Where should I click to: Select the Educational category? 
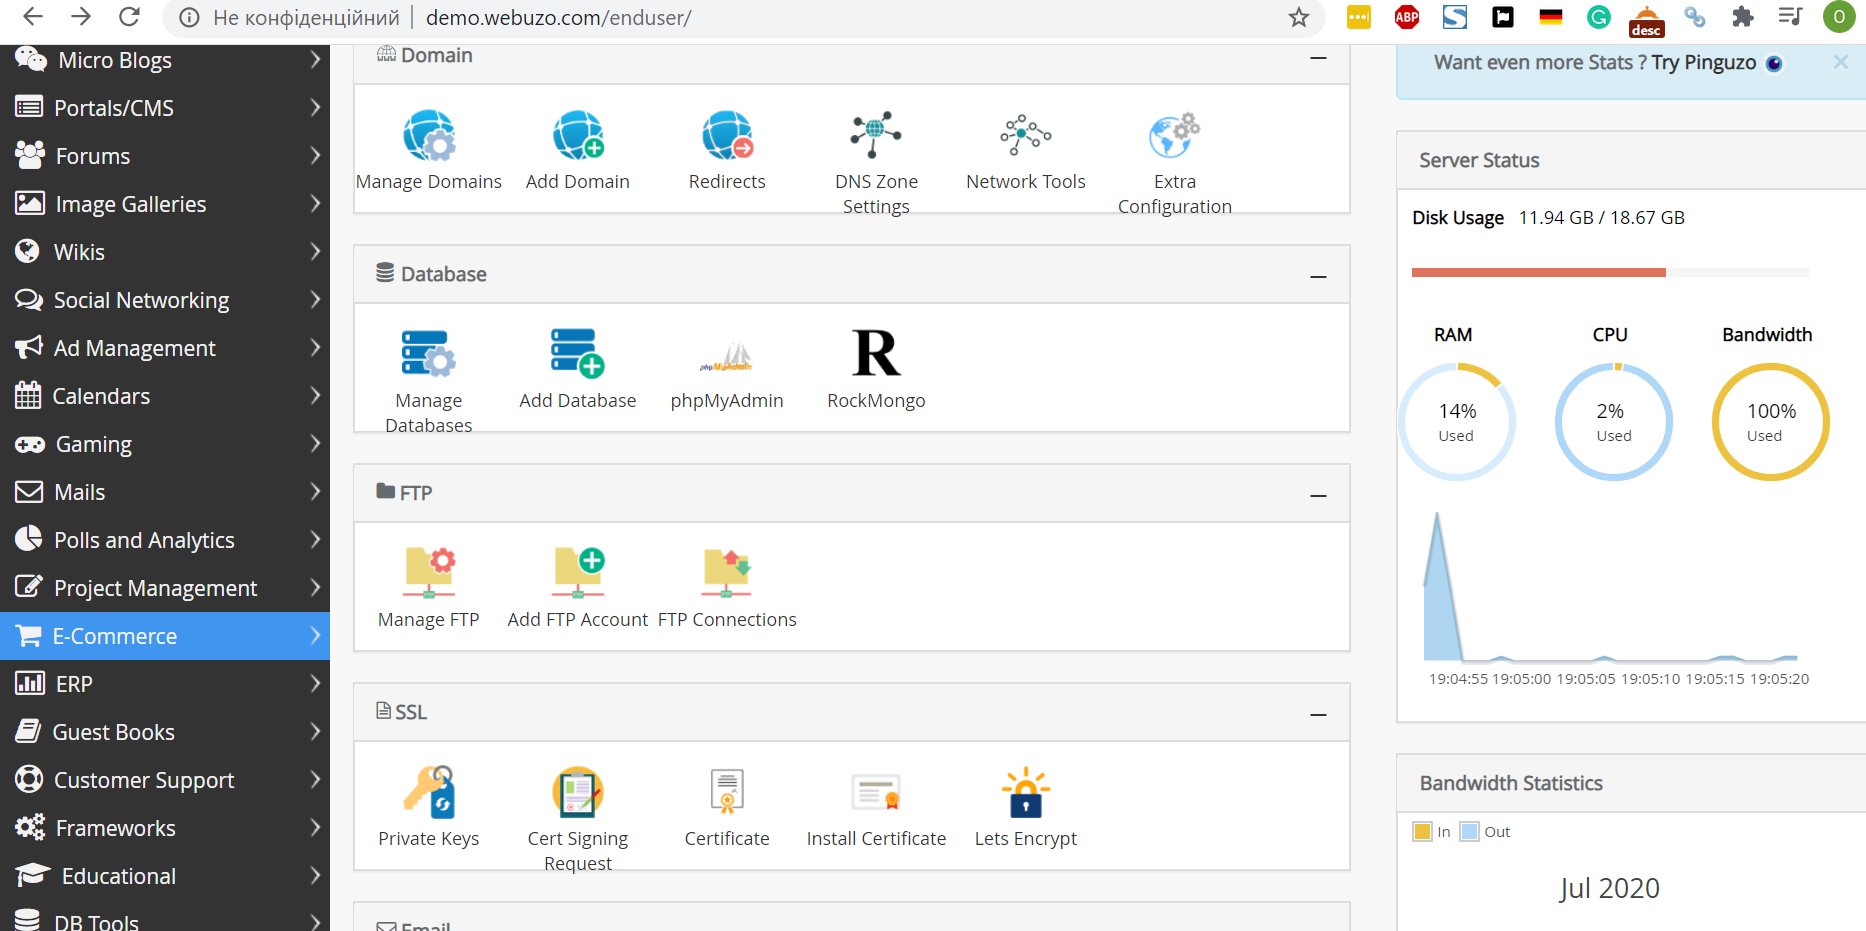pos(165,876)
